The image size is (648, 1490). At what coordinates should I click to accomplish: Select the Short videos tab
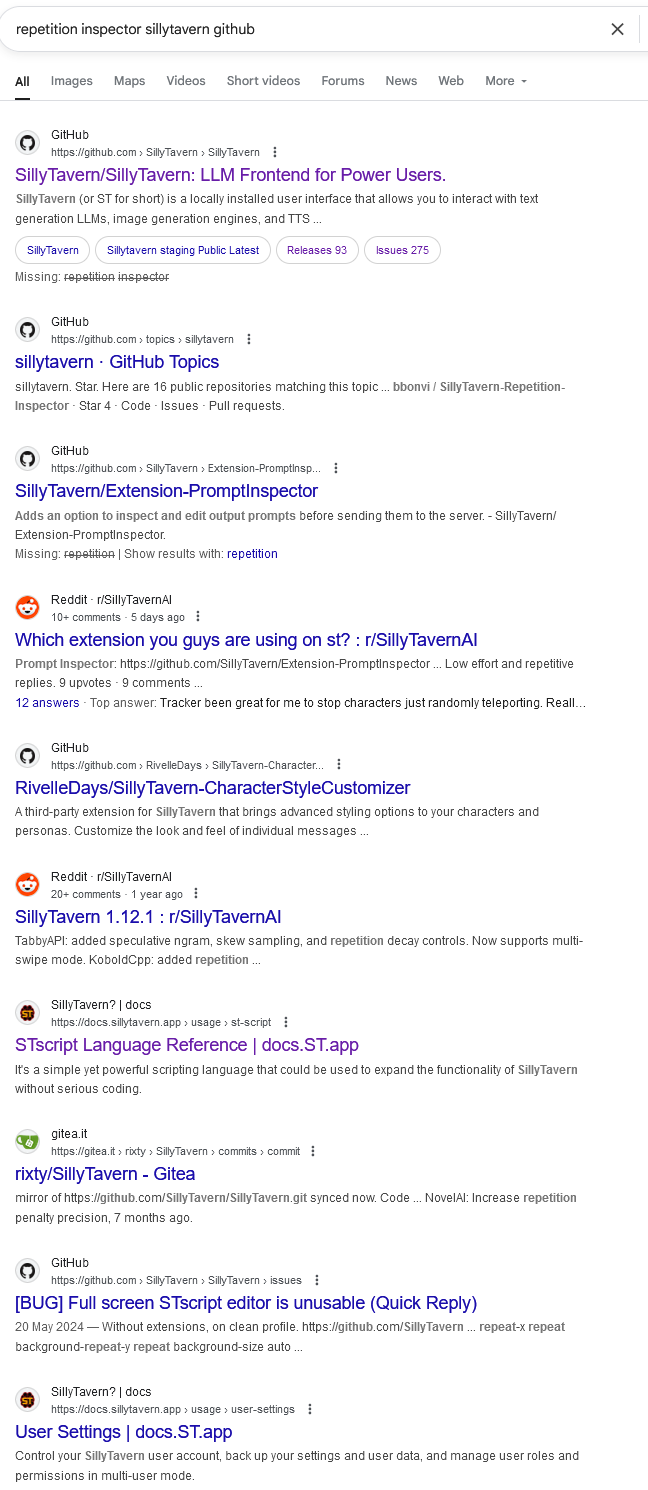(x=263, y=81)
